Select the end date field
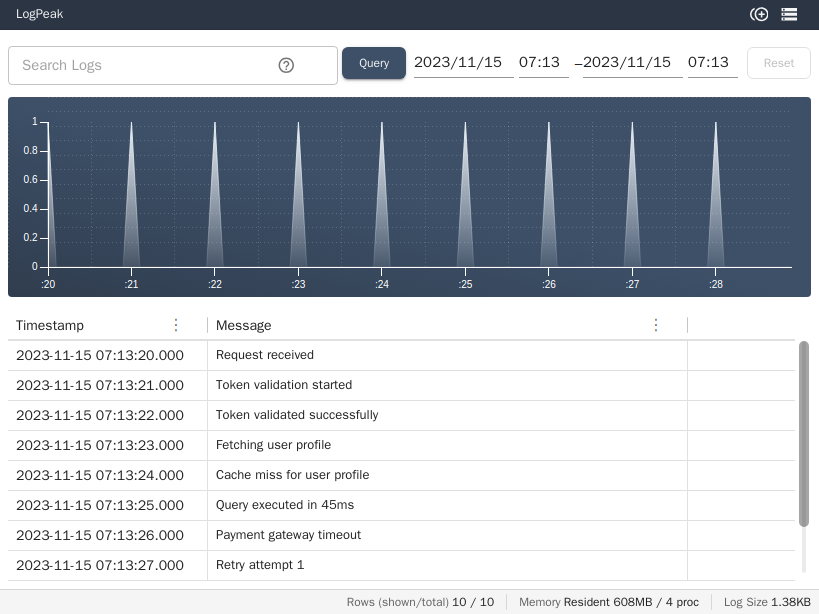 [x=631, y=62]
